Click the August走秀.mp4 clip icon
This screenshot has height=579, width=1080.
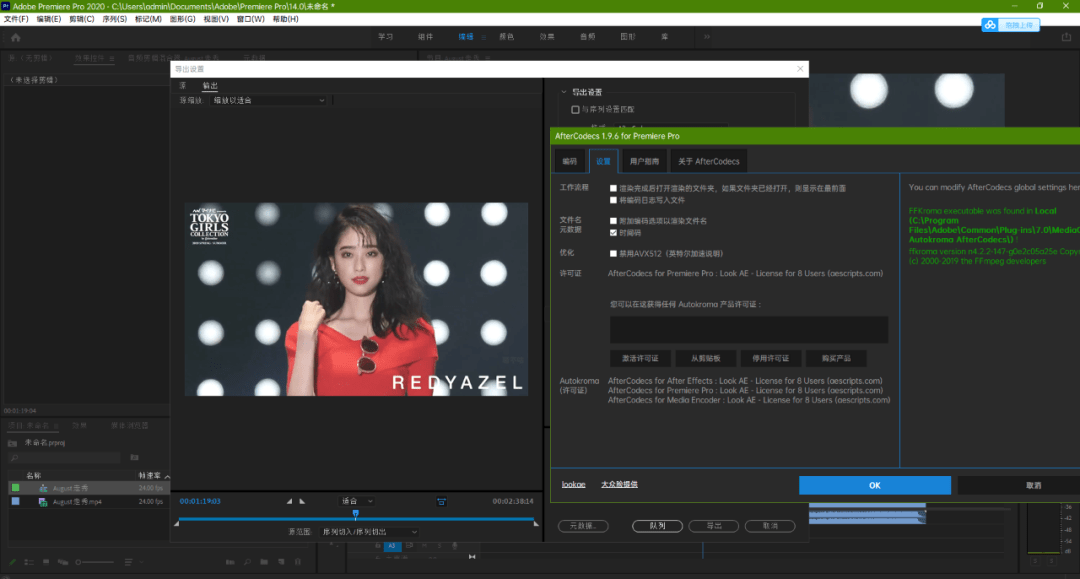(x=43, y=501)
